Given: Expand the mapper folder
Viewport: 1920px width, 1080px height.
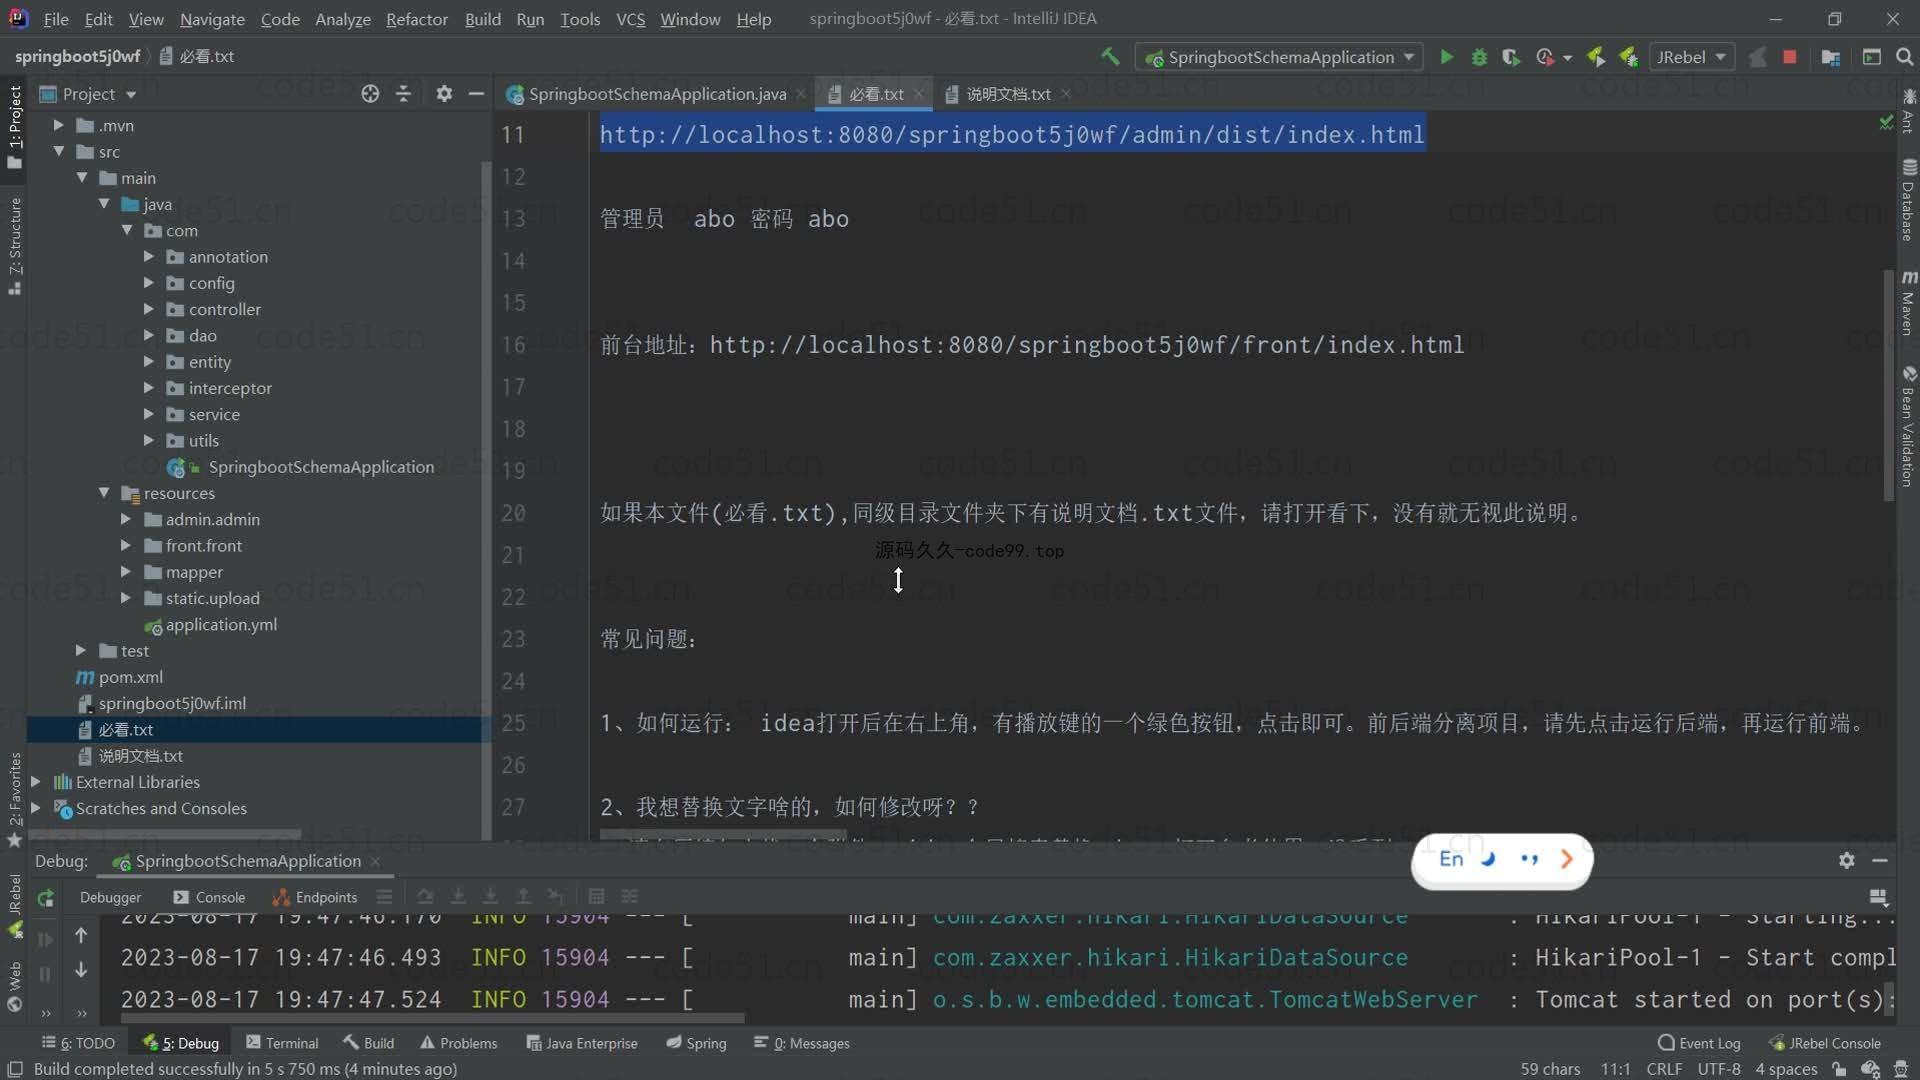Looking at the screenshot, I should [x=125, y=571].
